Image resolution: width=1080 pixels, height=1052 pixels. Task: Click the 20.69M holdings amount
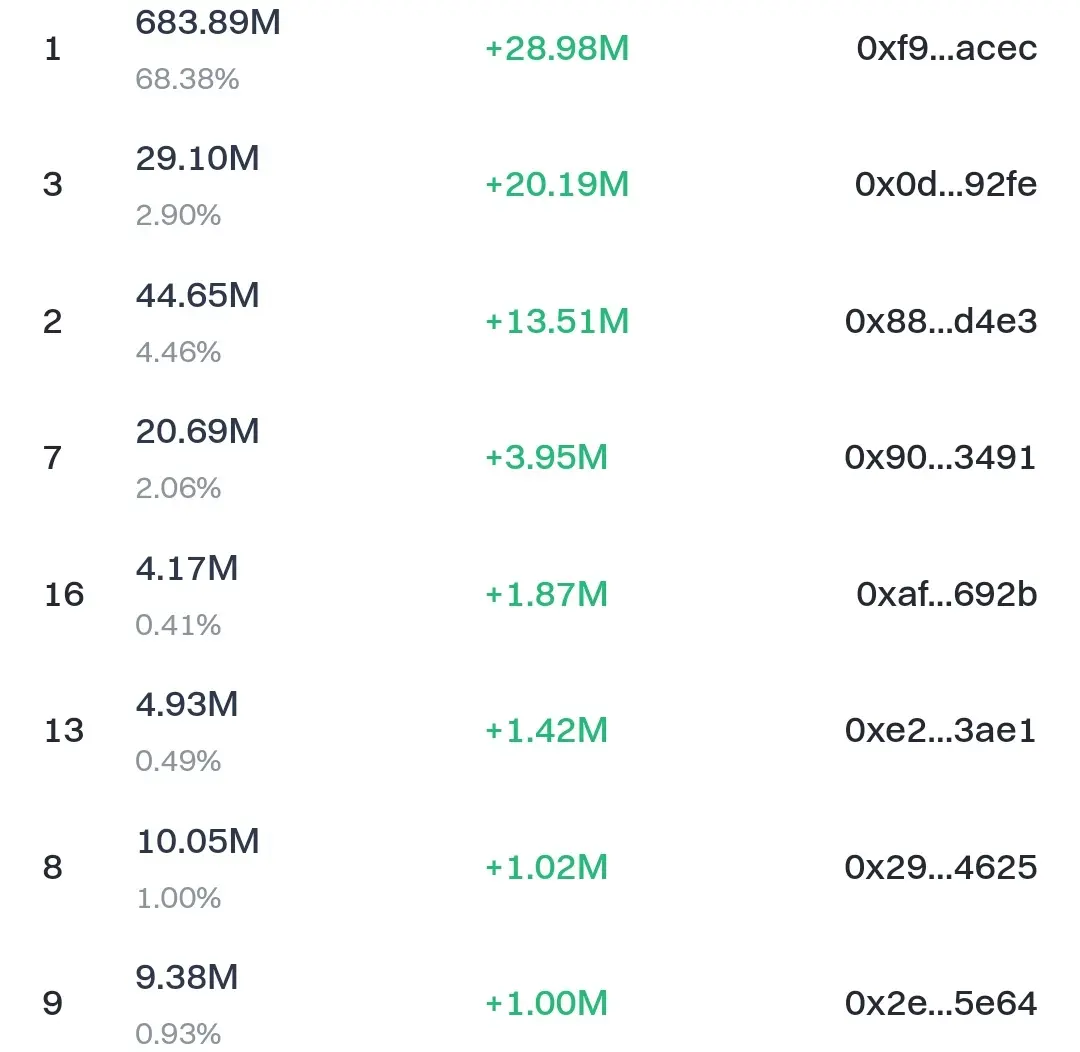point(198,431)
